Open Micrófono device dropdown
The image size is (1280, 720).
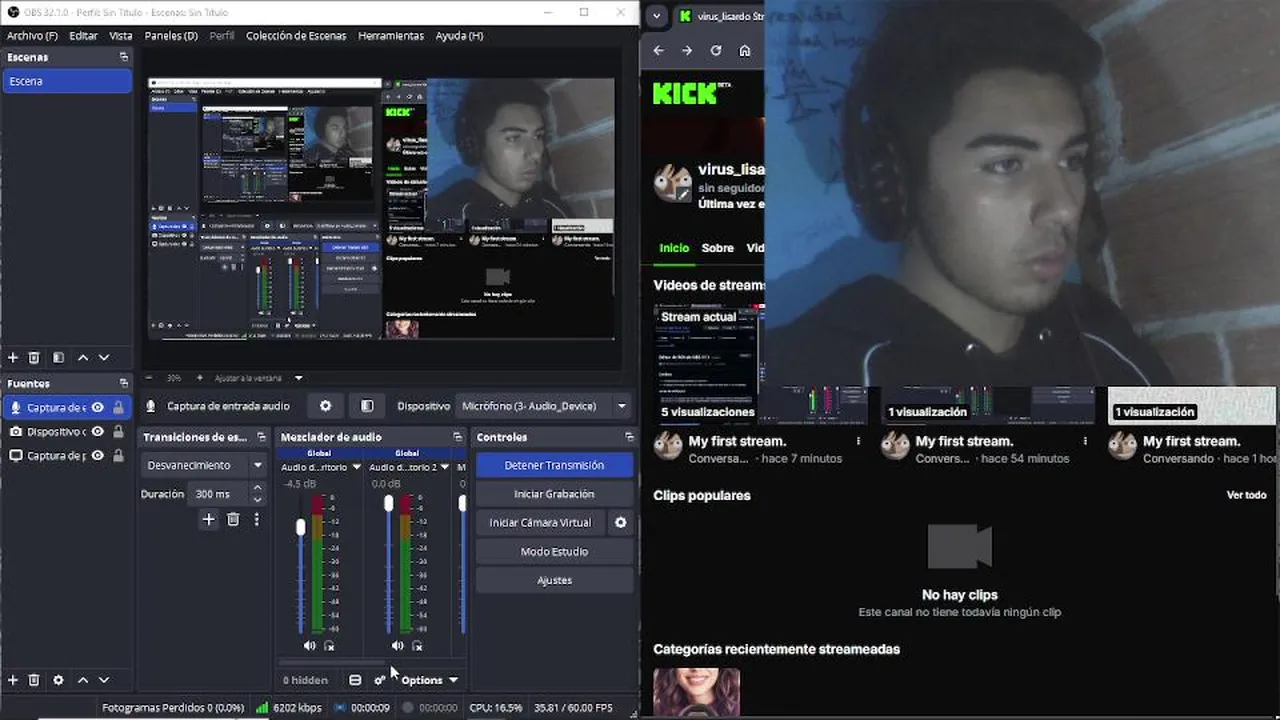tap(545, 406)
